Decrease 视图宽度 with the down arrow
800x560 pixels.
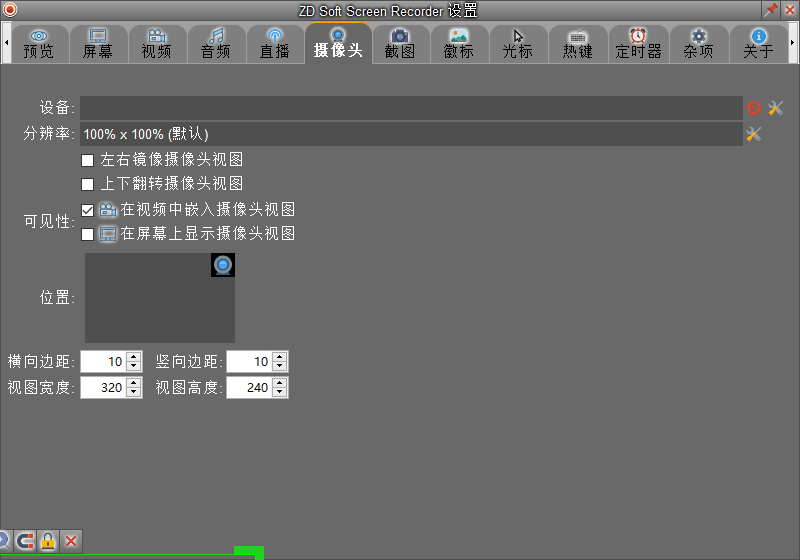point(134,393)
